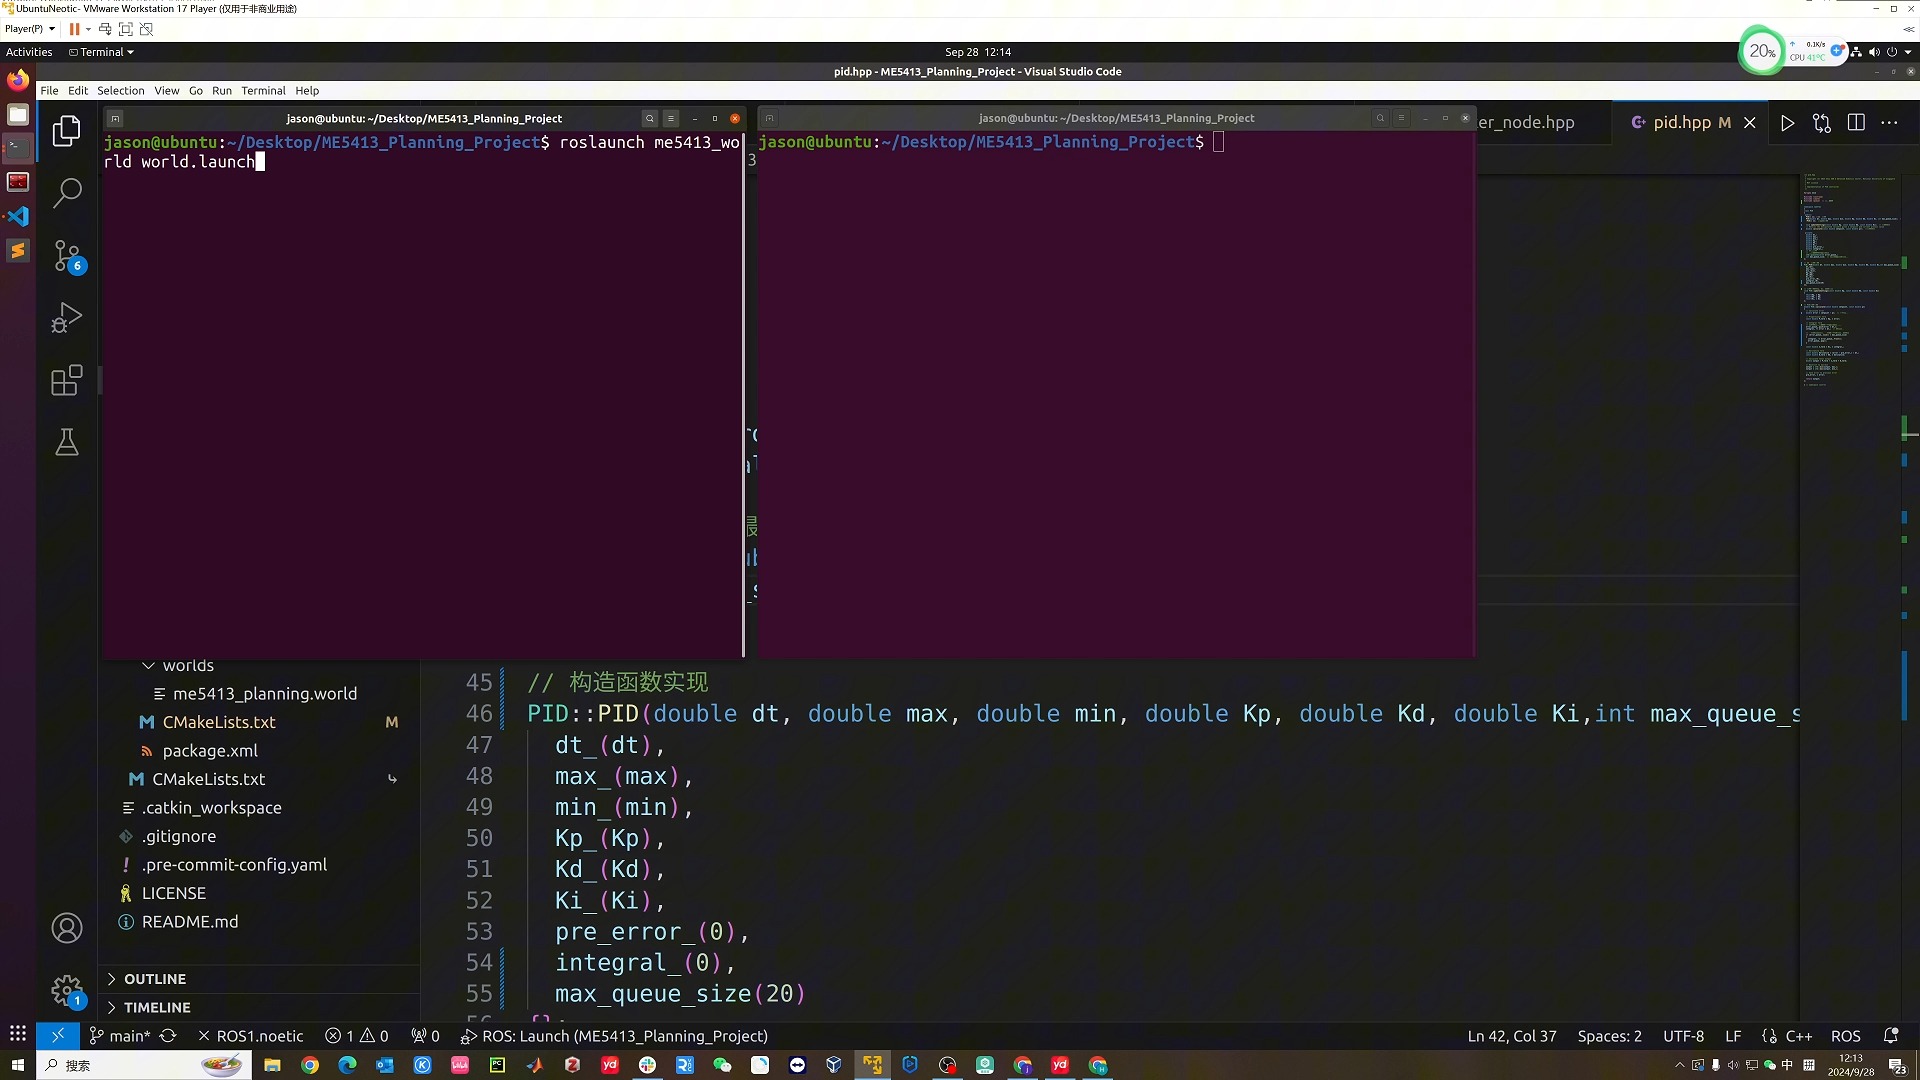Viewport: 1920px width, 1080px height.
Task: Start ROS: Launch debug configuration in status bar
Action: point(614,1036)
